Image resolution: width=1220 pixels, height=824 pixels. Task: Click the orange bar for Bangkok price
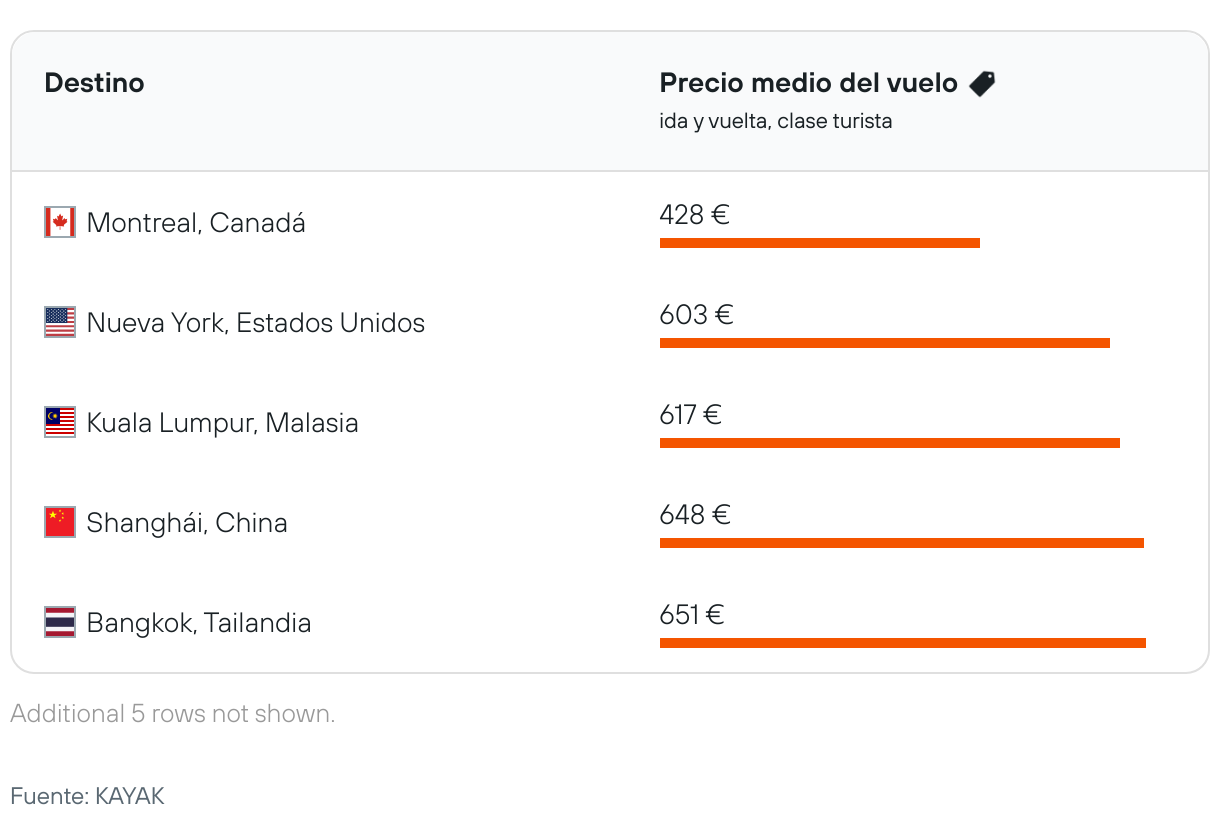(x=902, y=643)
